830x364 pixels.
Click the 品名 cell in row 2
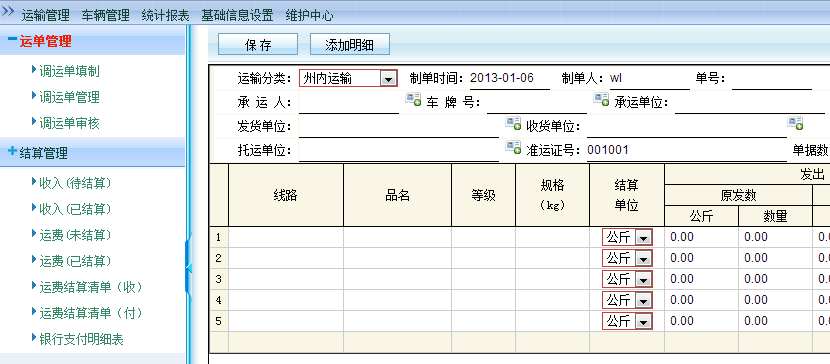click(x=398, y=258)
